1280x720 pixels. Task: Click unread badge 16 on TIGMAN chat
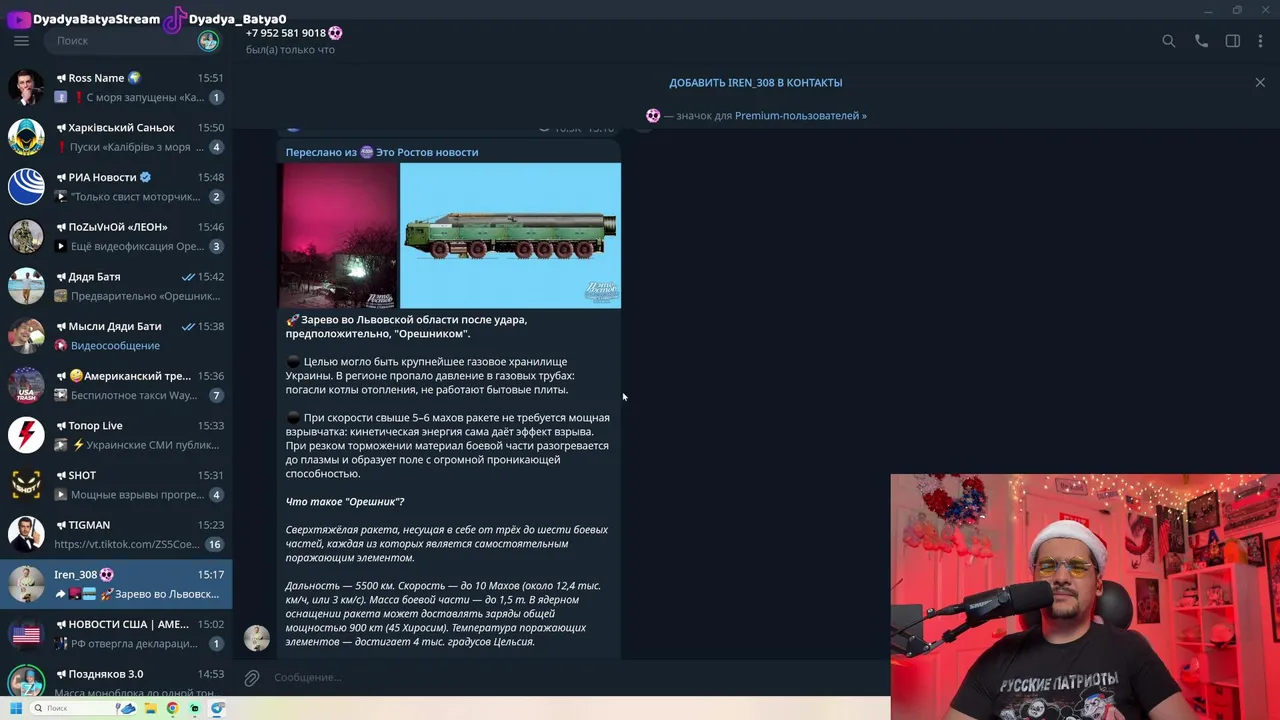(x=214, y=544)
